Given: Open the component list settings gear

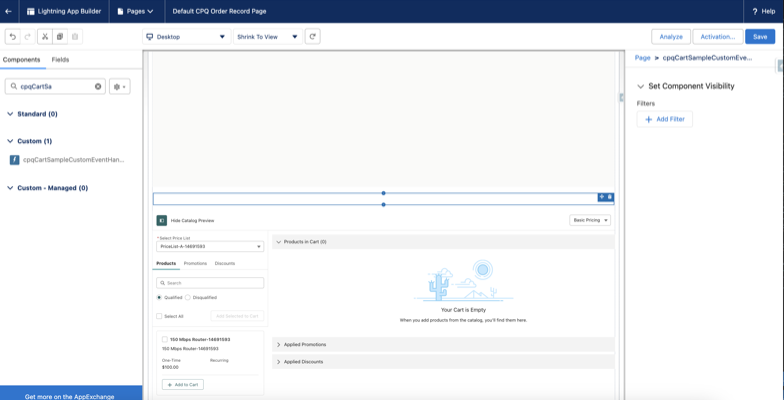Looking at the screenshot, I should point(120,86).
